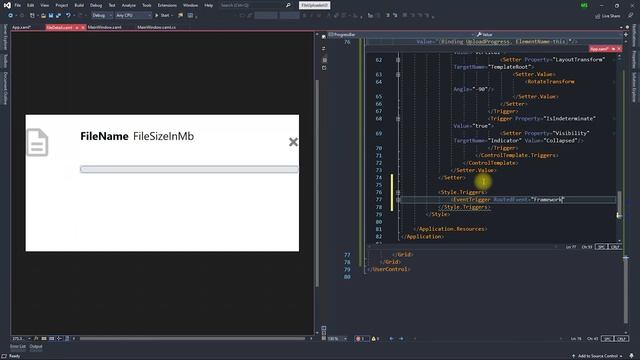Click the Open File folder icon

pyautogui.click(x=43, y=16)
